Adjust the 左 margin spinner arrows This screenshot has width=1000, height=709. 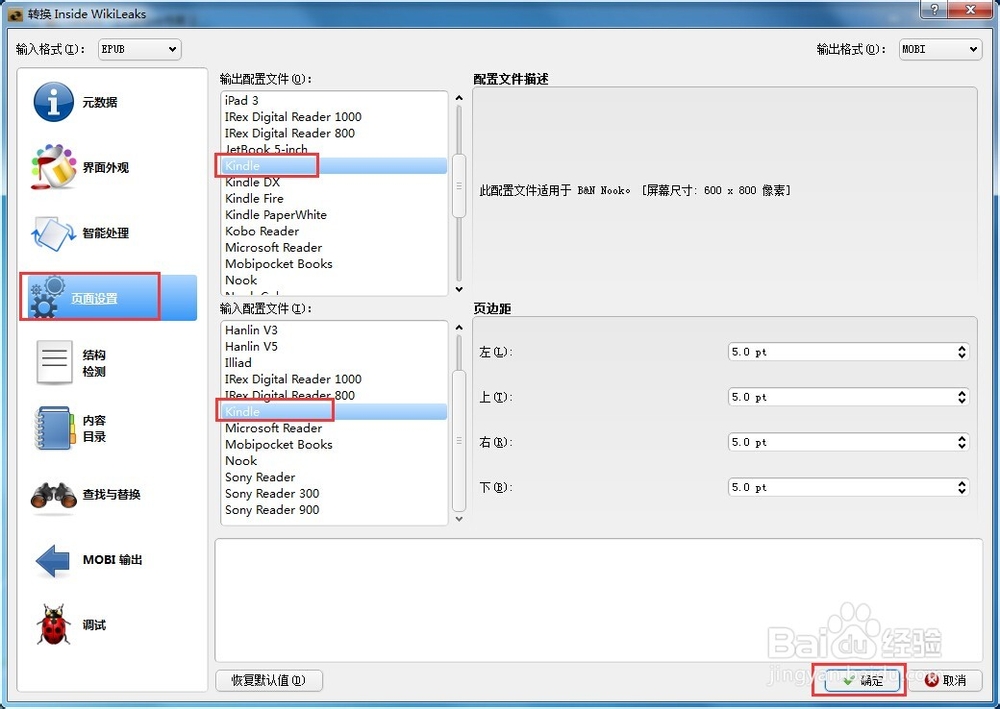click(x=962, y=352)
